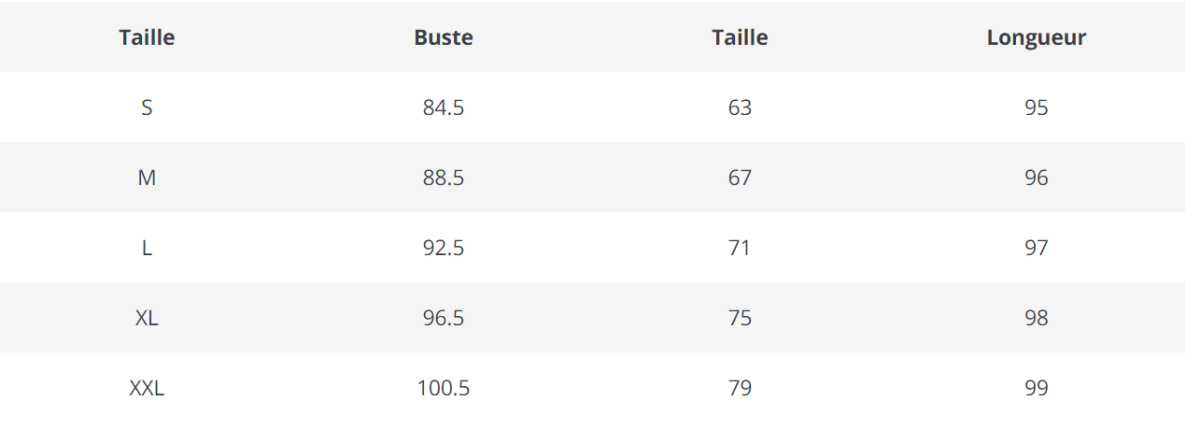Select the length value 98
Image resolution: width=1200 pixels, height=430 pixels.
[1036, 318]
